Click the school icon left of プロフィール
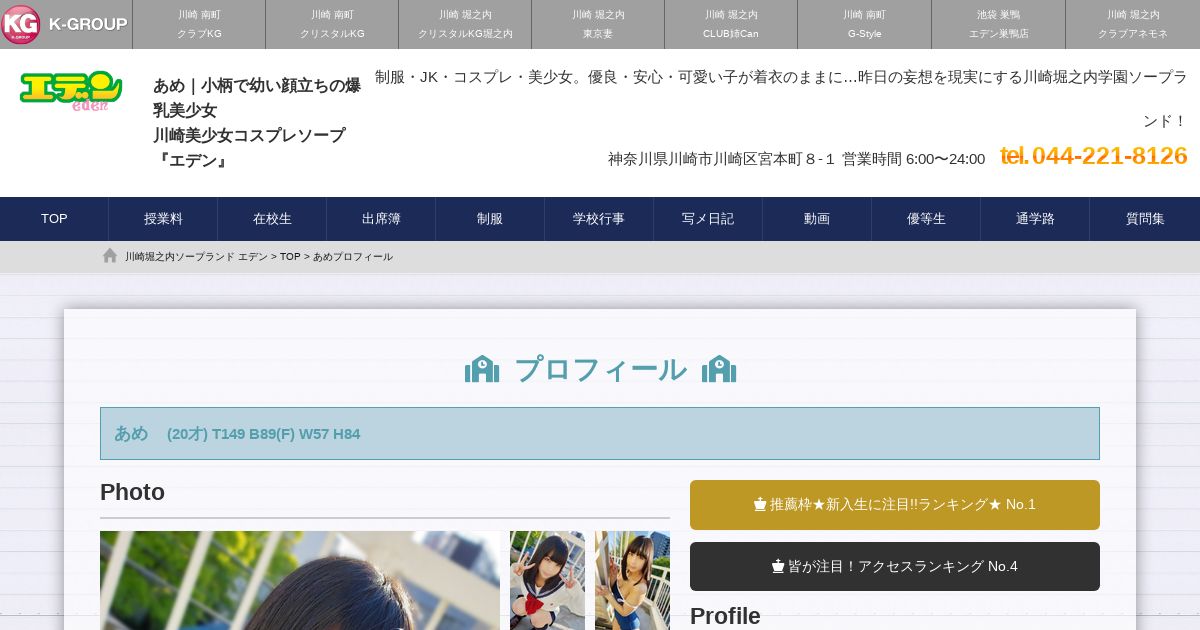Image resolution: width=1200 pixels, height=630 pixels. tap(482, 369)
